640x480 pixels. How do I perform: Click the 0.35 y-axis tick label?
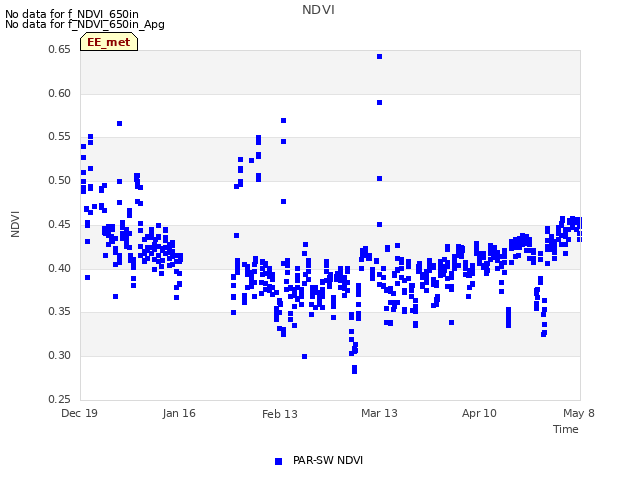click(x=59, y=311)
